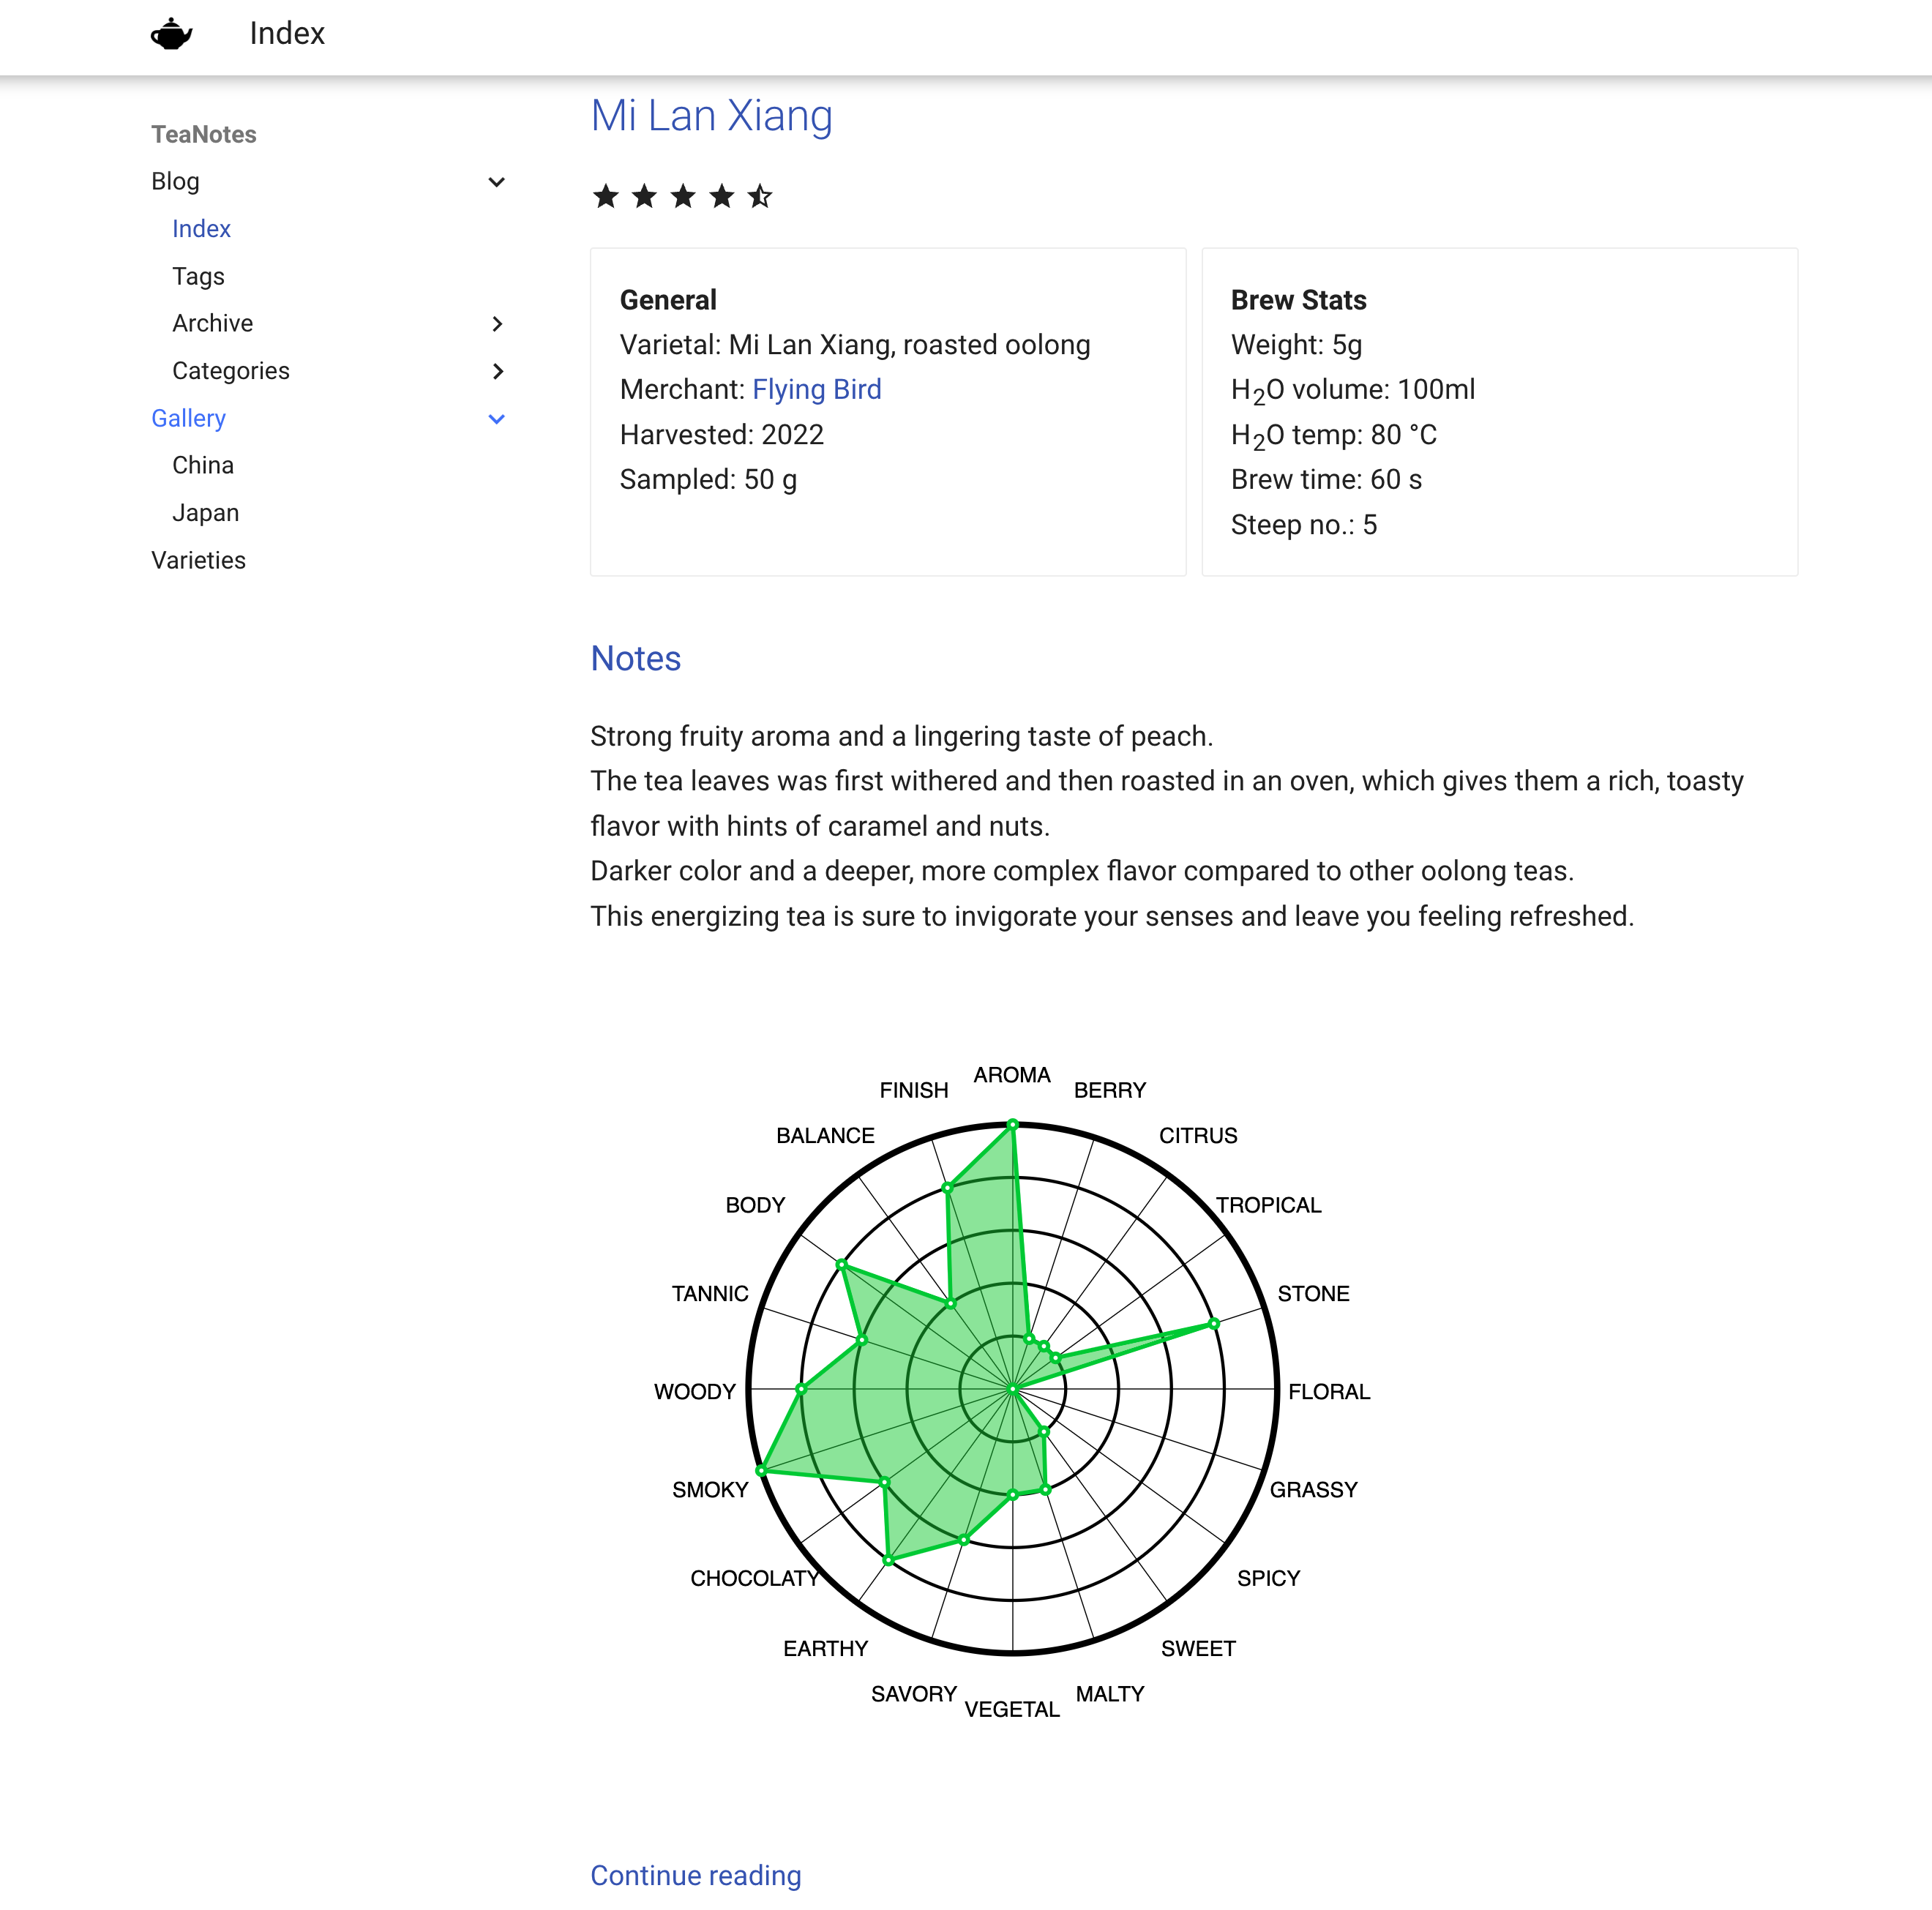Viewport: 1932px width, 1910px height.
Task: Click the first rating star
Action: coord(605,196)
